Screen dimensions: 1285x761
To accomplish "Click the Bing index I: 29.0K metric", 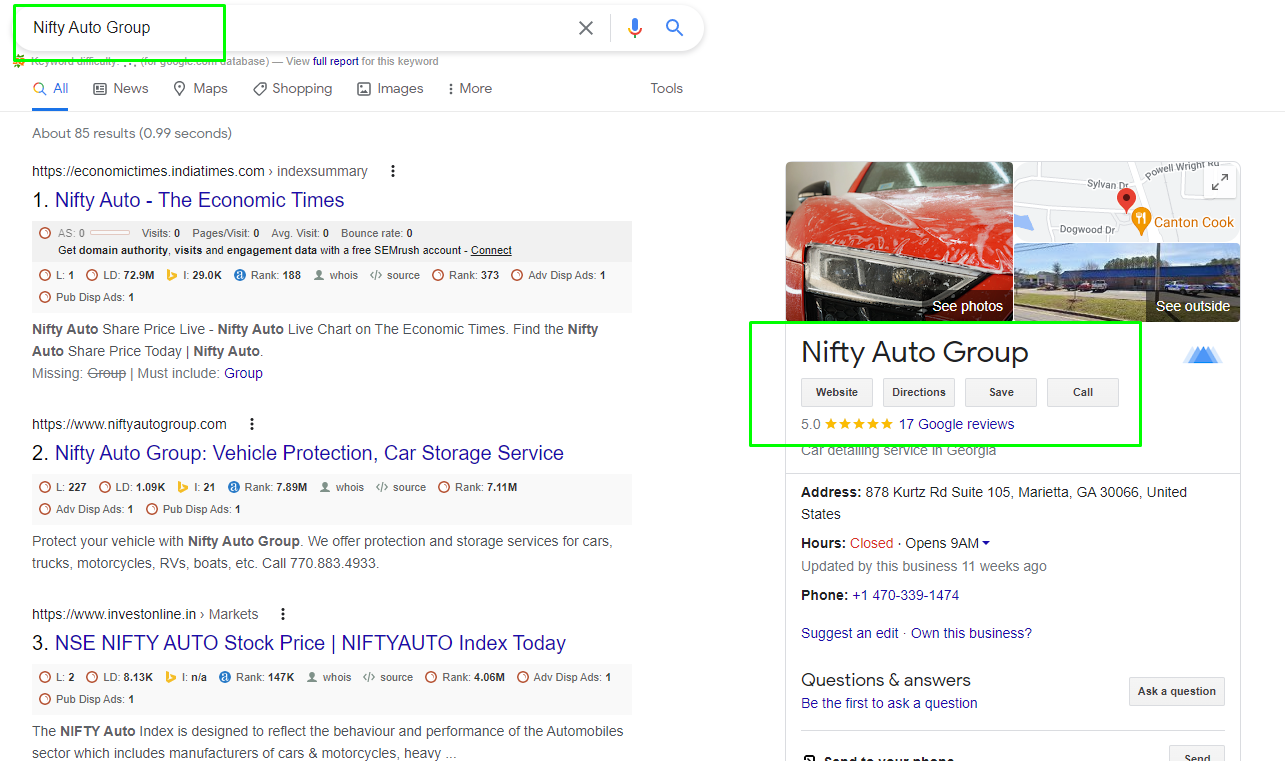I will coord(193,275).
